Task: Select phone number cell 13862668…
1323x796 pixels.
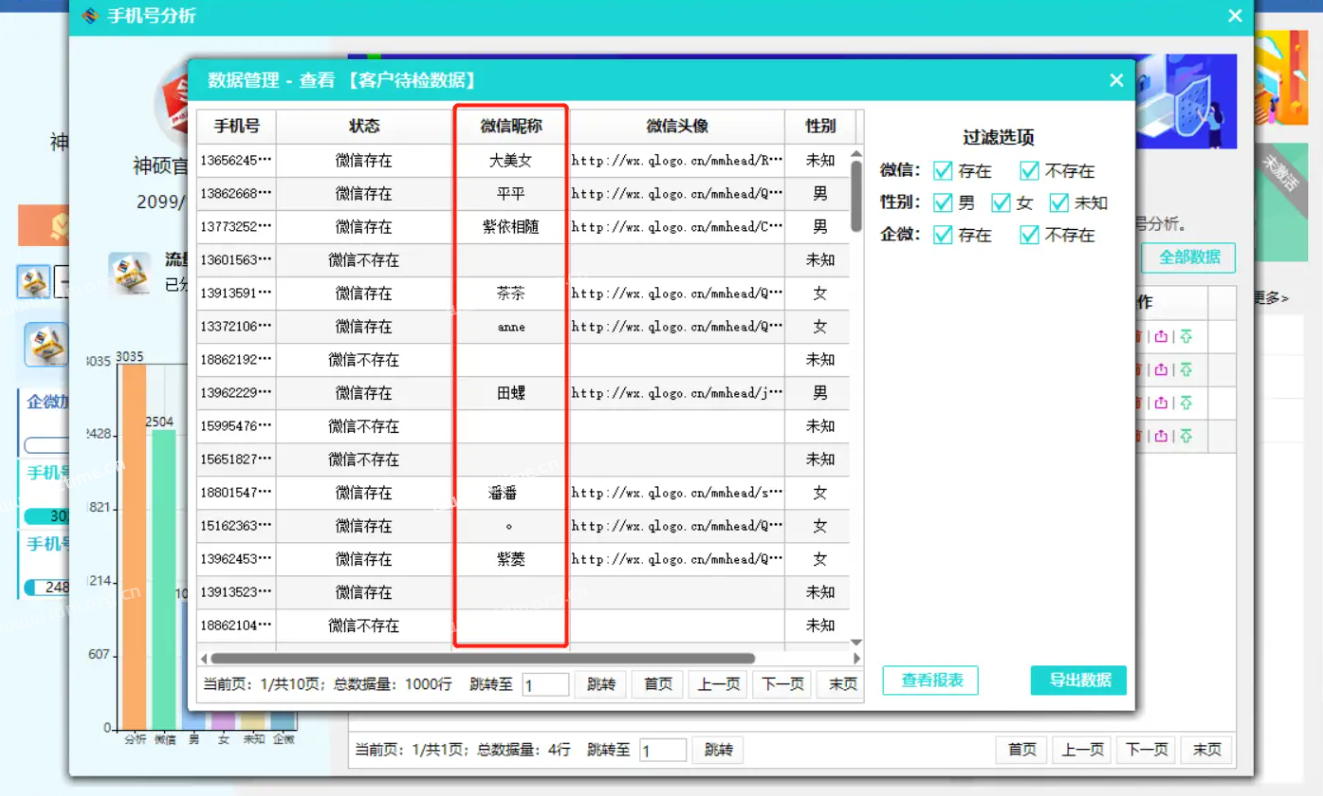Action: coord(236,193)
